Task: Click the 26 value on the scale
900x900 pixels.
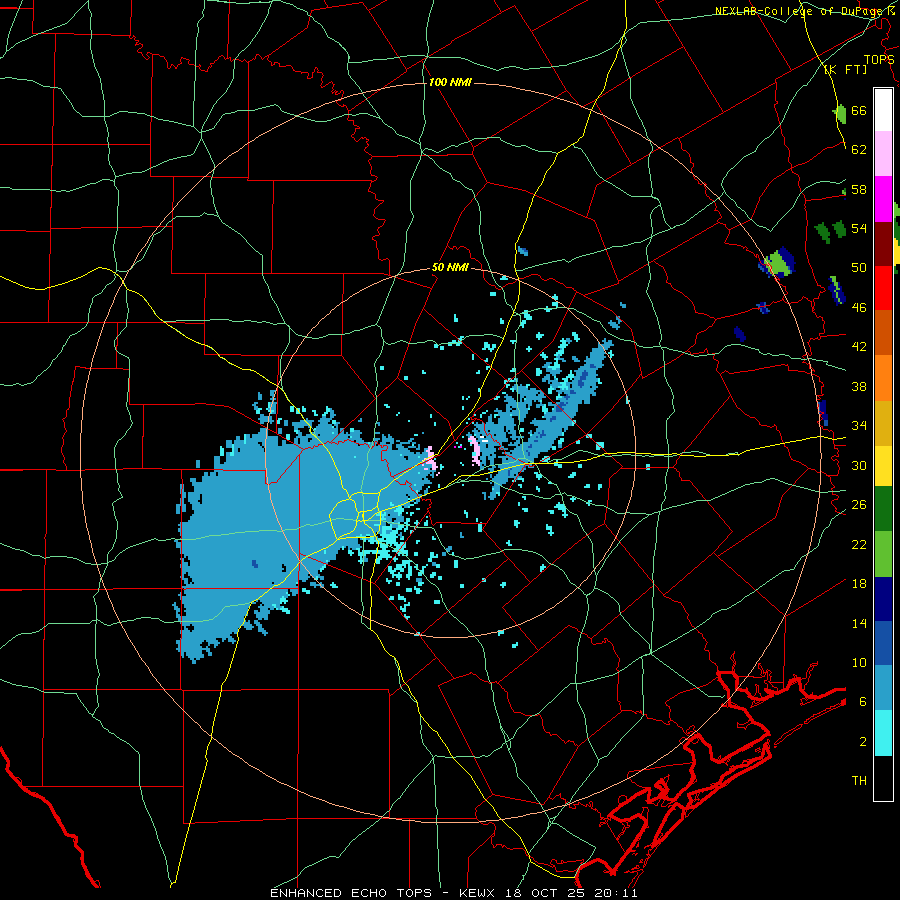Action: coord(859,505)
